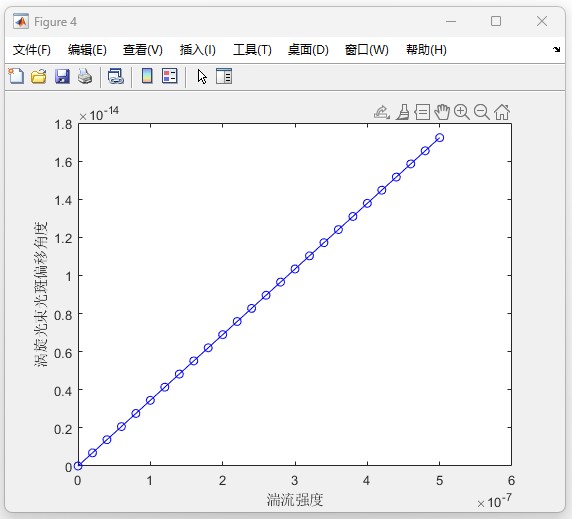Toggle the Pan hand tool on the axes

[442, 112]
